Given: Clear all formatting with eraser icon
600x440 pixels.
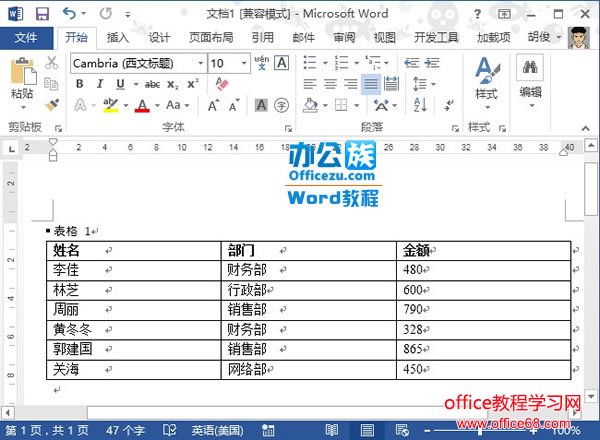Looking at the screenshot, I should tap(222, 84).
